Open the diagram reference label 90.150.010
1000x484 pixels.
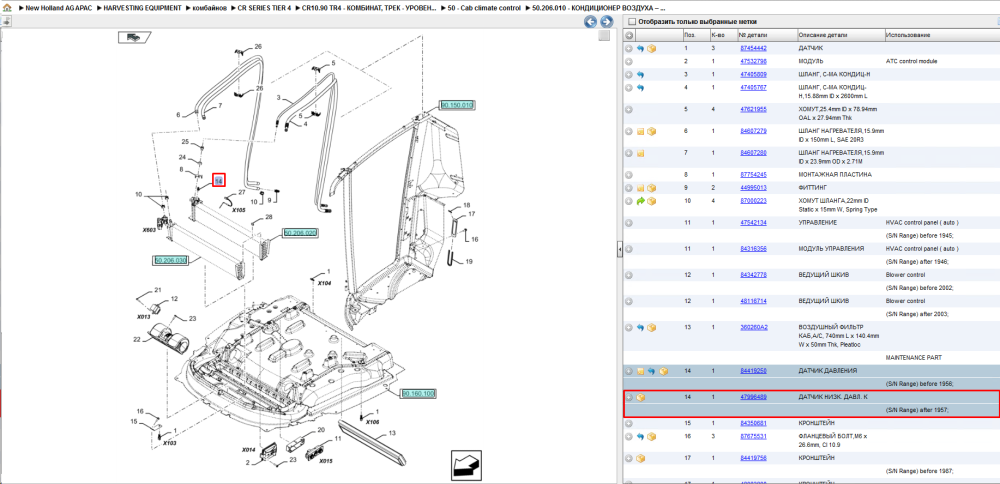457,105
